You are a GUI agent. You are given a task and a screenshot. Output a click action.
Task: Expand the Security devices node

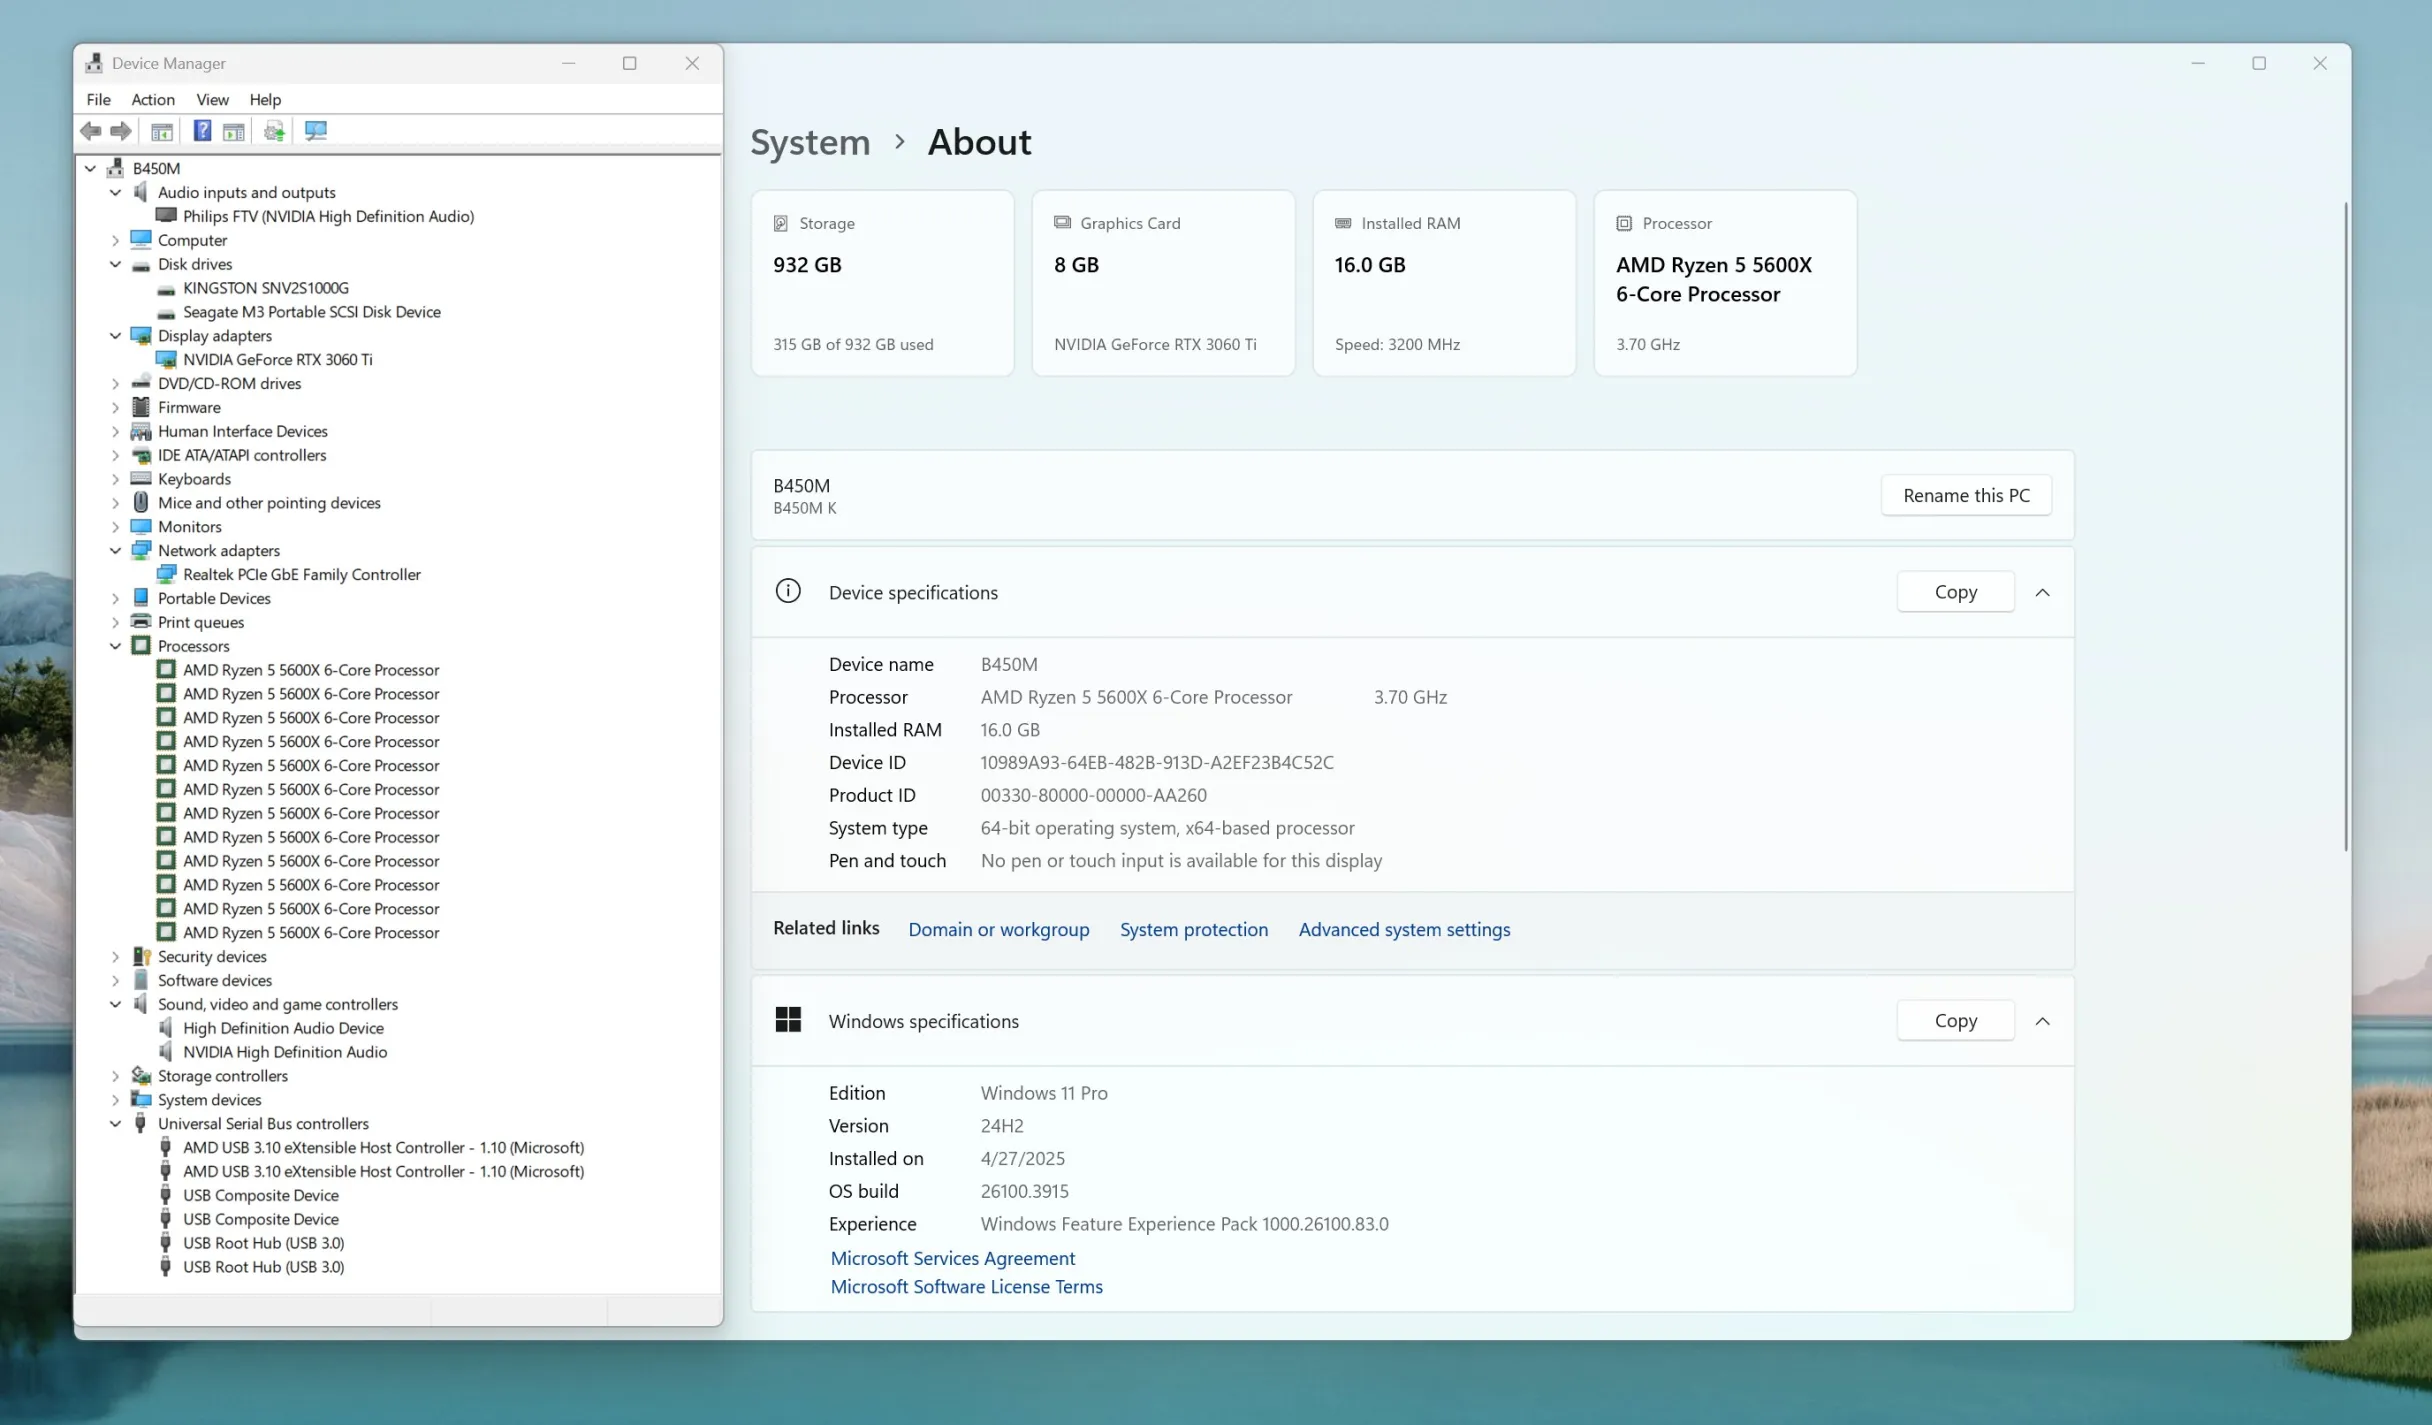pos(115,957)
